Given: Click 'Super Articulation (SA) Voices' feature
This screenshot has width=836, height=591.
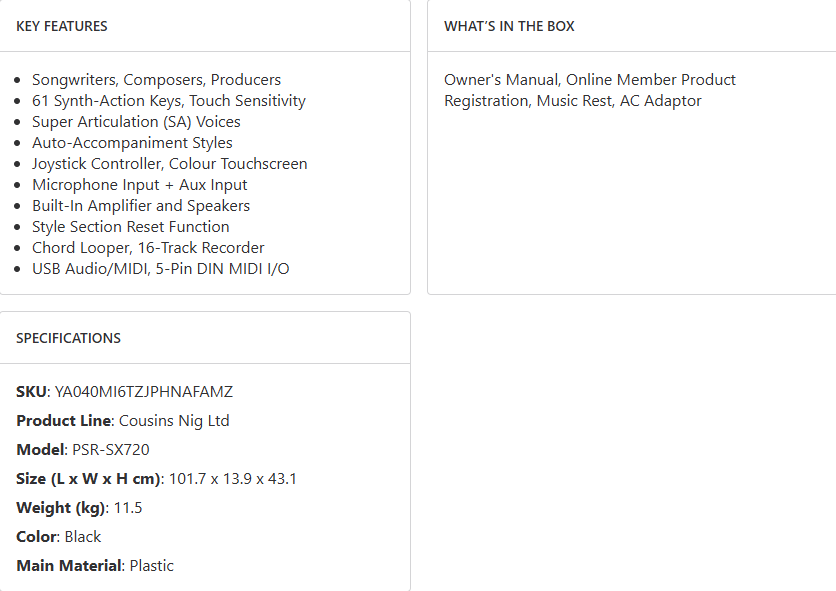Looking at the screenshot, I should pos(136,122).
